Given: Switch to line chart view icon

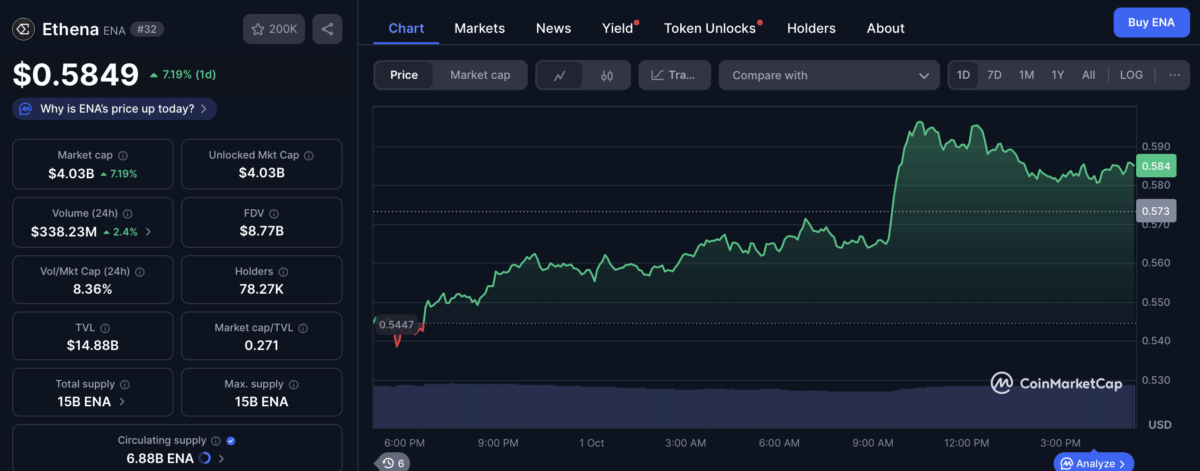Looking at the screenshot, I should click(x=560, y=75).
